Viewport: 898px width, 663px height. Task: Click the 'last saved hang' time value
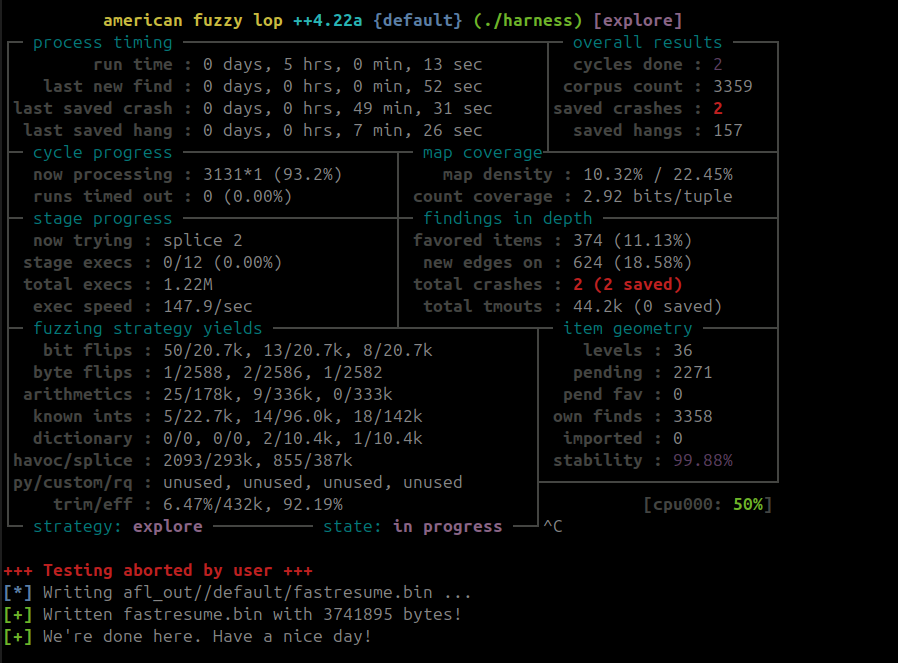342,131
